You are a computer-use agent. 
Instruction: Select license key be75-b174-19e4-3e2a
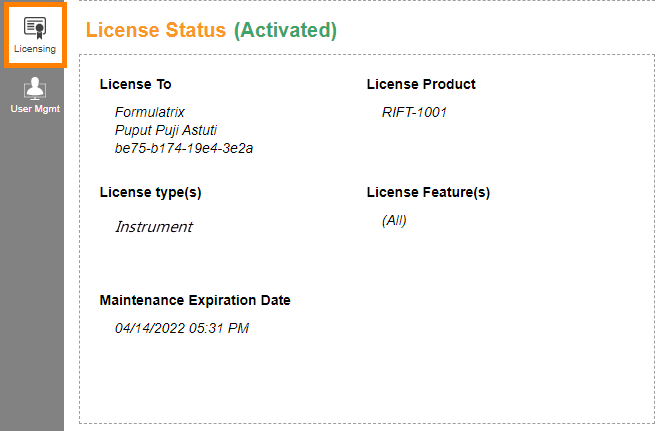tap(184, 148)
